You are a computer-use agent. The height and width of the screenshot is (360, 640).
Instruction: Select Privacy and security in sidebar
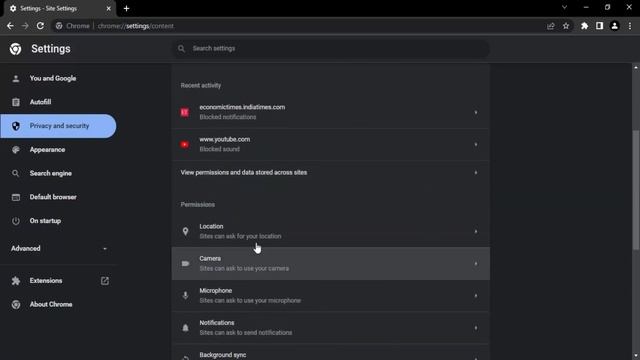click(58, 126)
